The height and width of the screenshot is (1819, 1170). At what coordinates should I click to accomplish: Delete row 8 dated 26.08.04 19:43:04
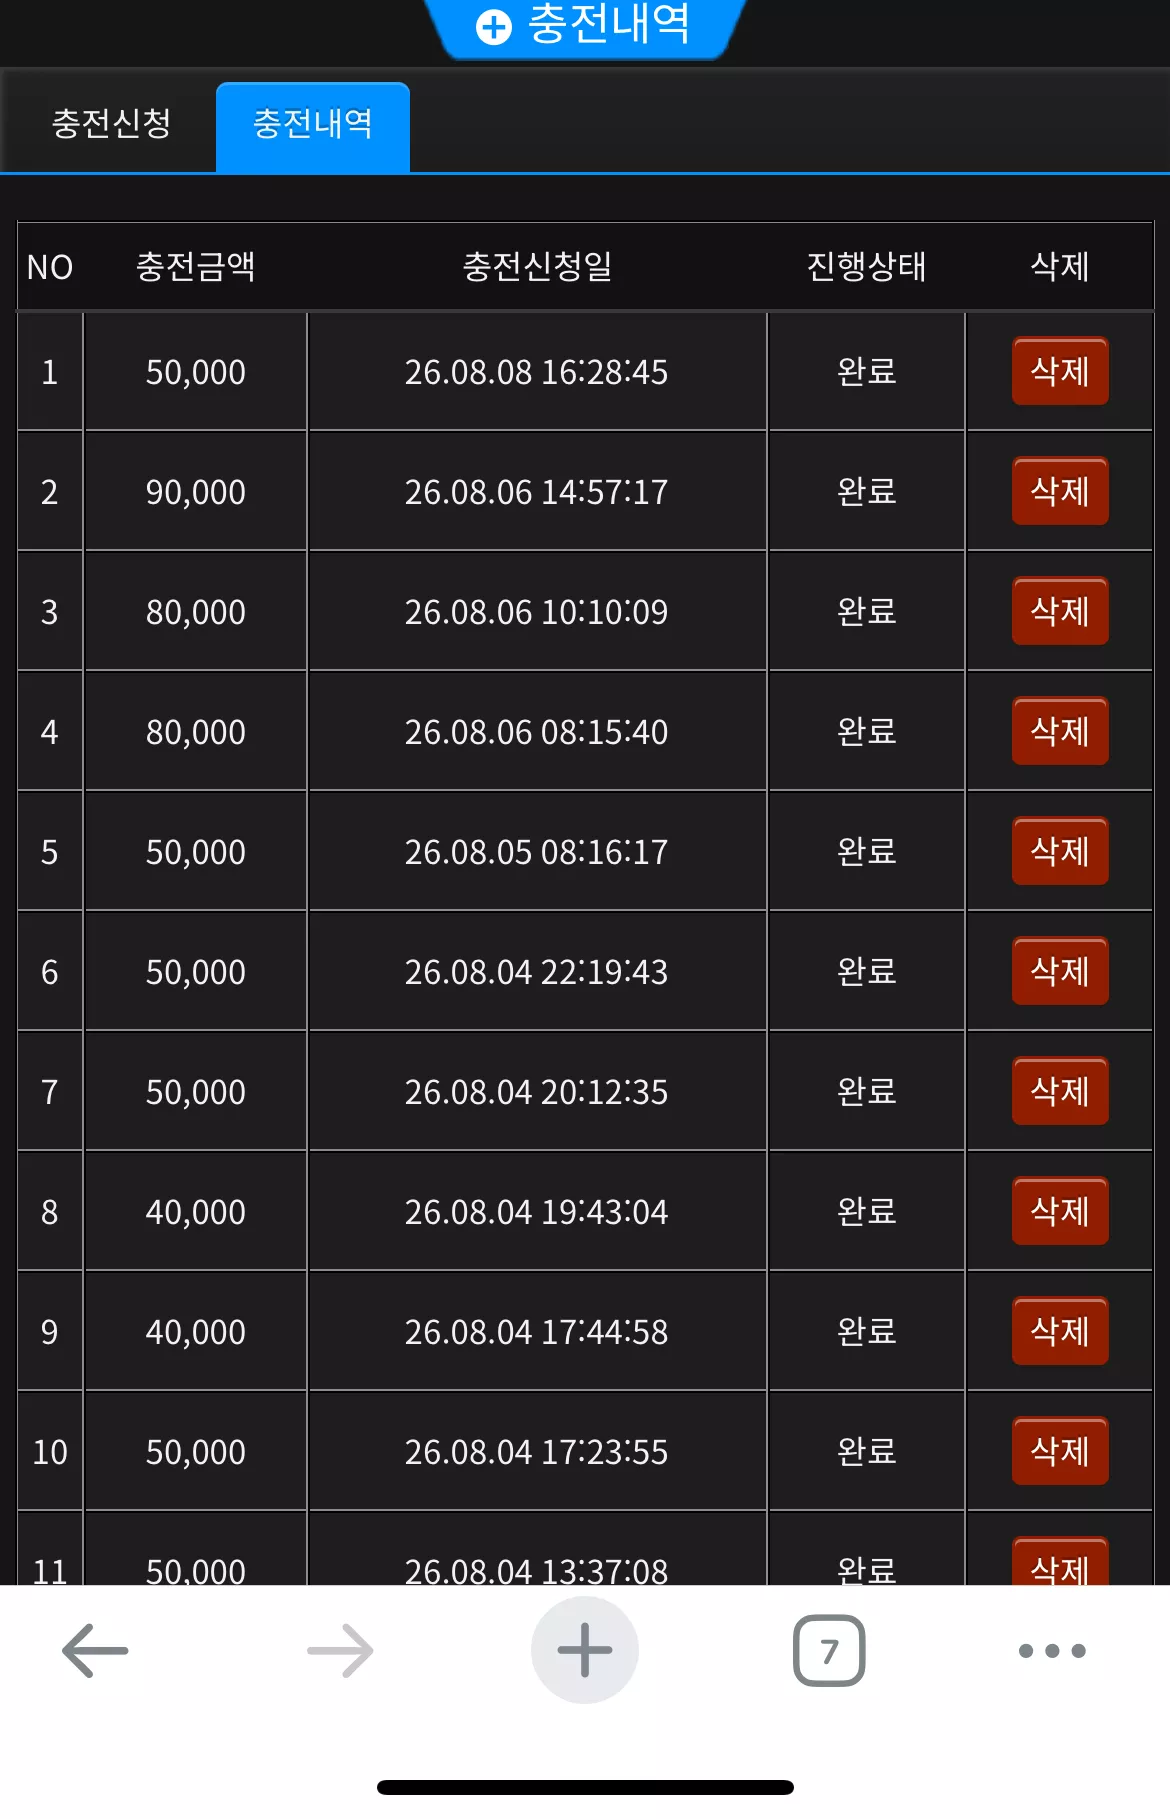point(1060,1211)
